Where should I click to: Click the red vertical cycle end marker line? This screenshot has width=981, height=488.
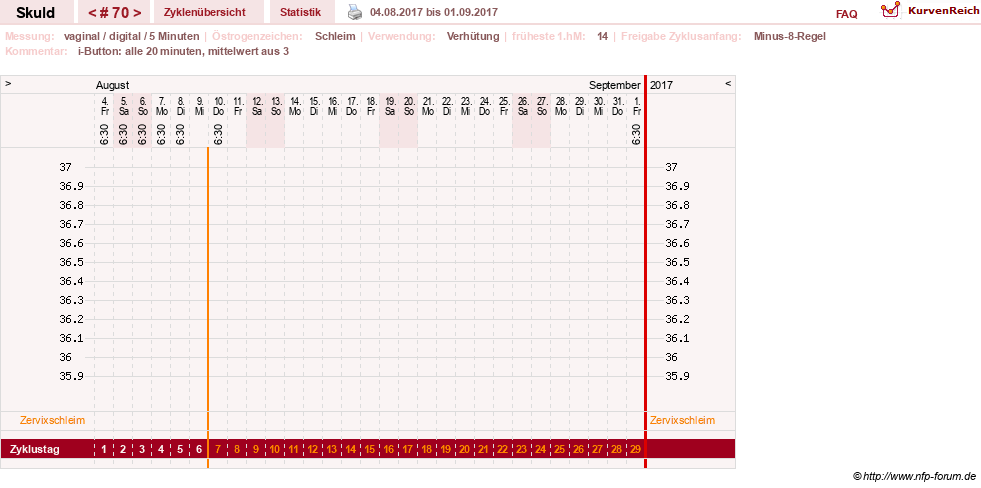(x=645, y=272)
